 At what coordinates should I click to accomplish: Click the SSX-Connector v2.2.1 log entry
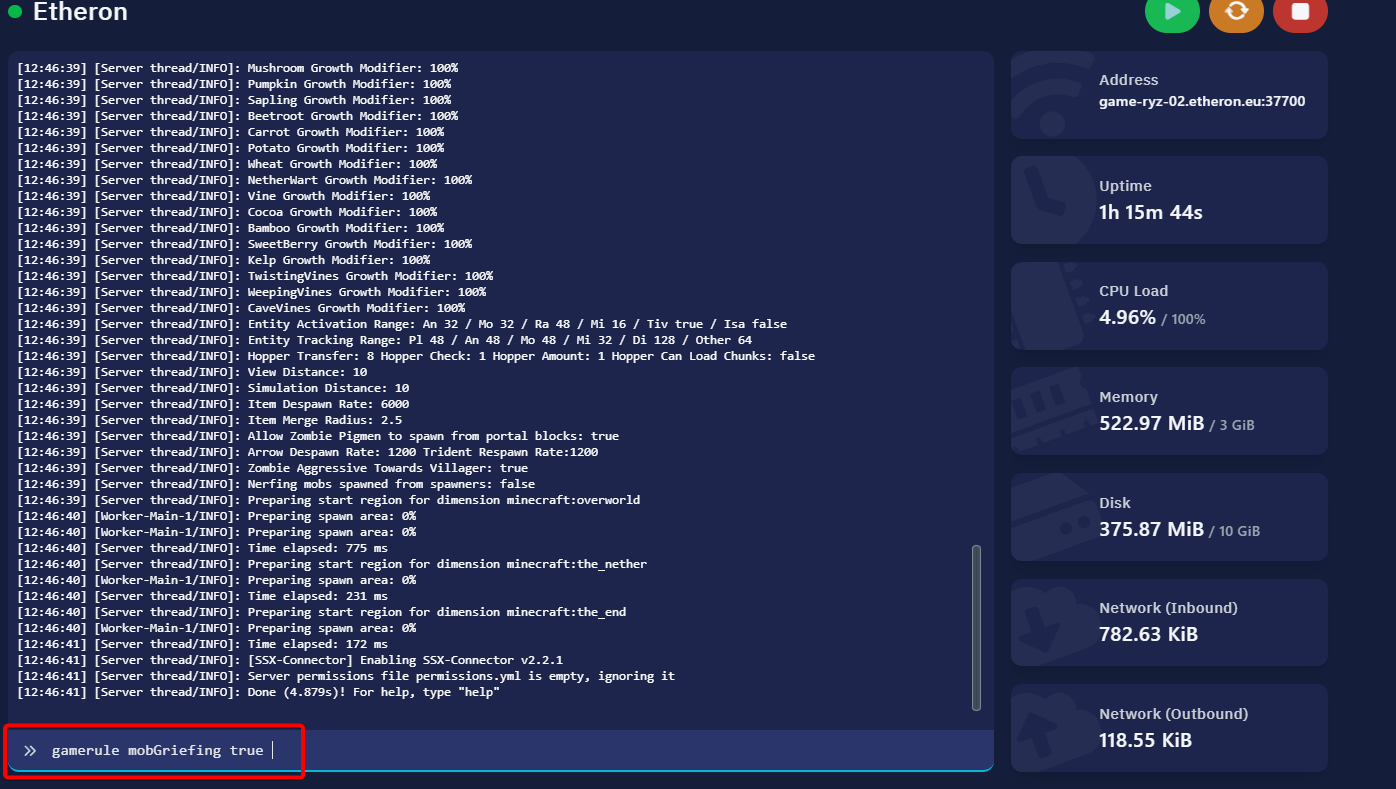point(404,660)
